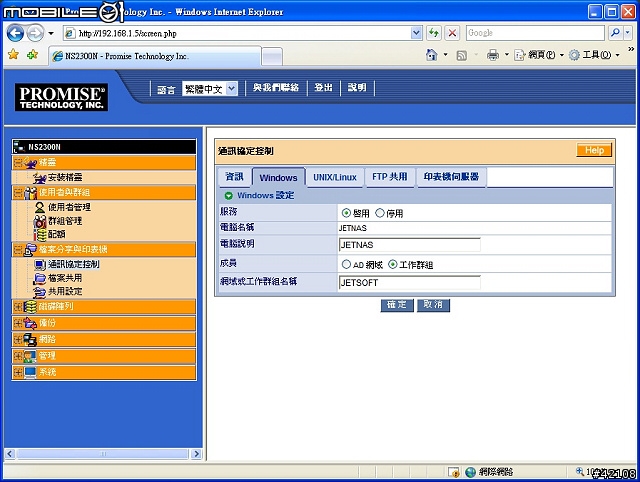The image size is (640, 482).
Task: Open a new blank browser tab
Action: click(x=271, y=57)
